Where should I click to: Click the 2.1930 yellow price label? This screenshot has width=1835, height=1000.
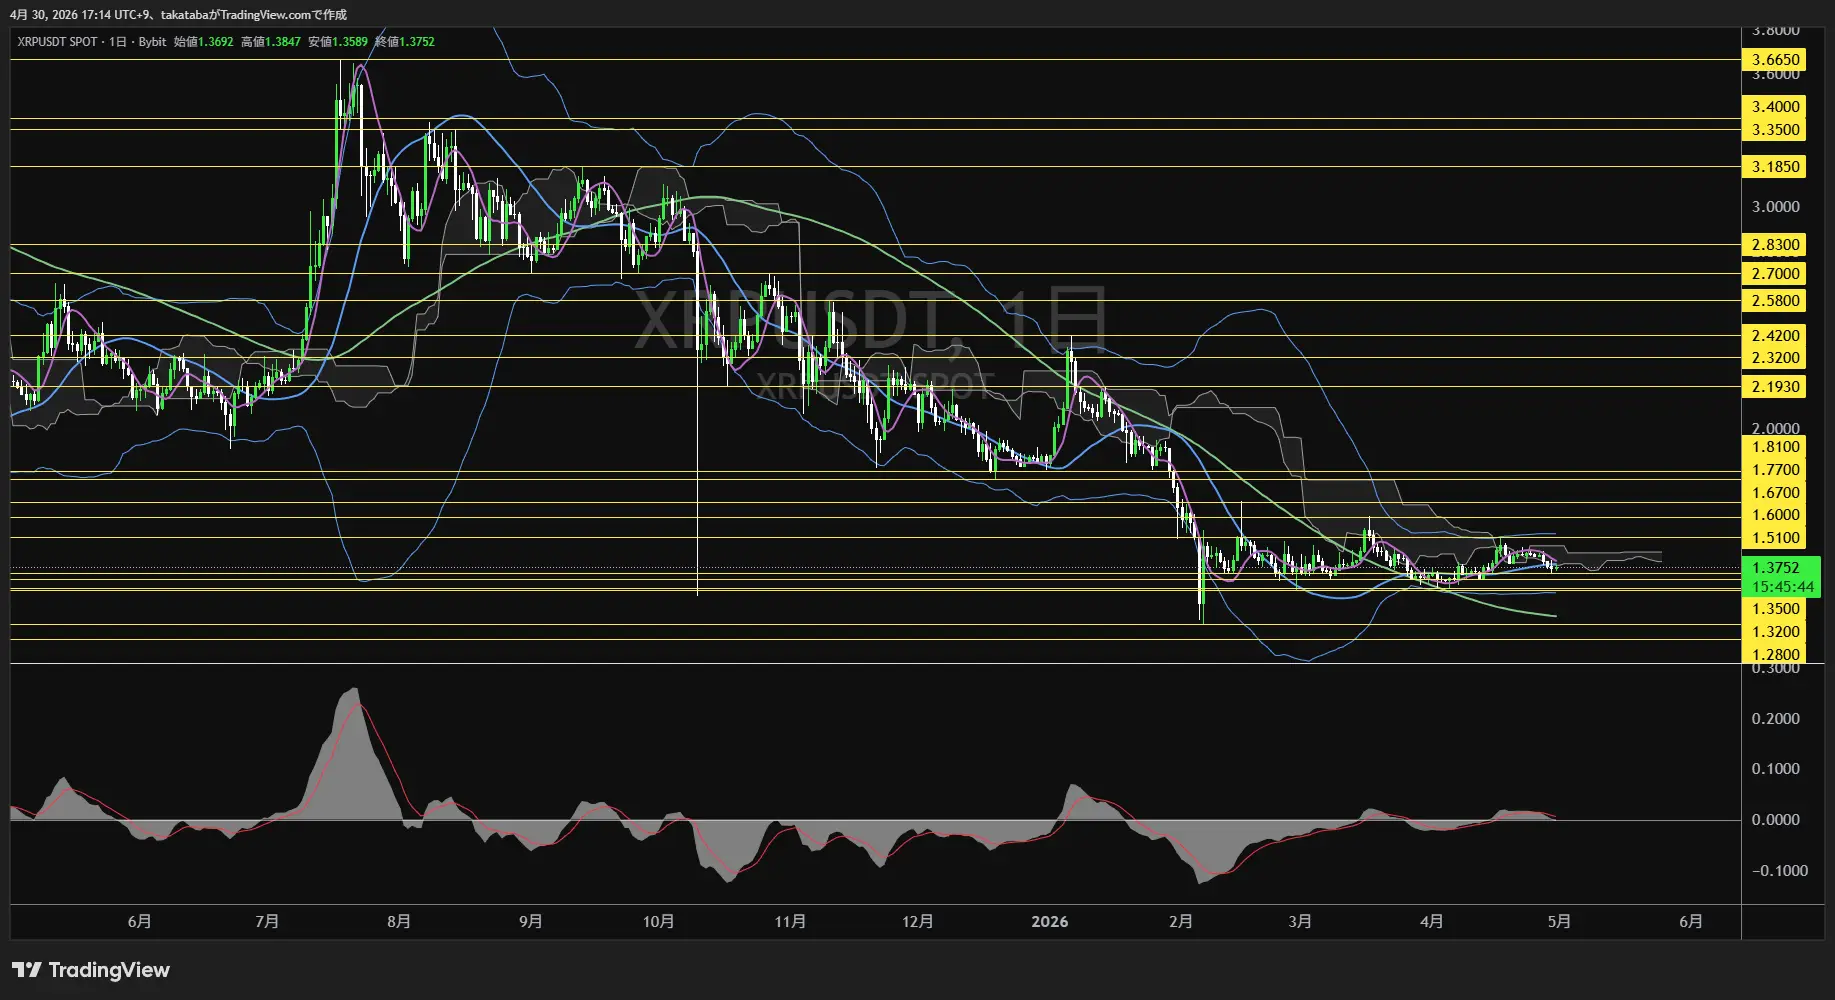tap(1775, 387)
